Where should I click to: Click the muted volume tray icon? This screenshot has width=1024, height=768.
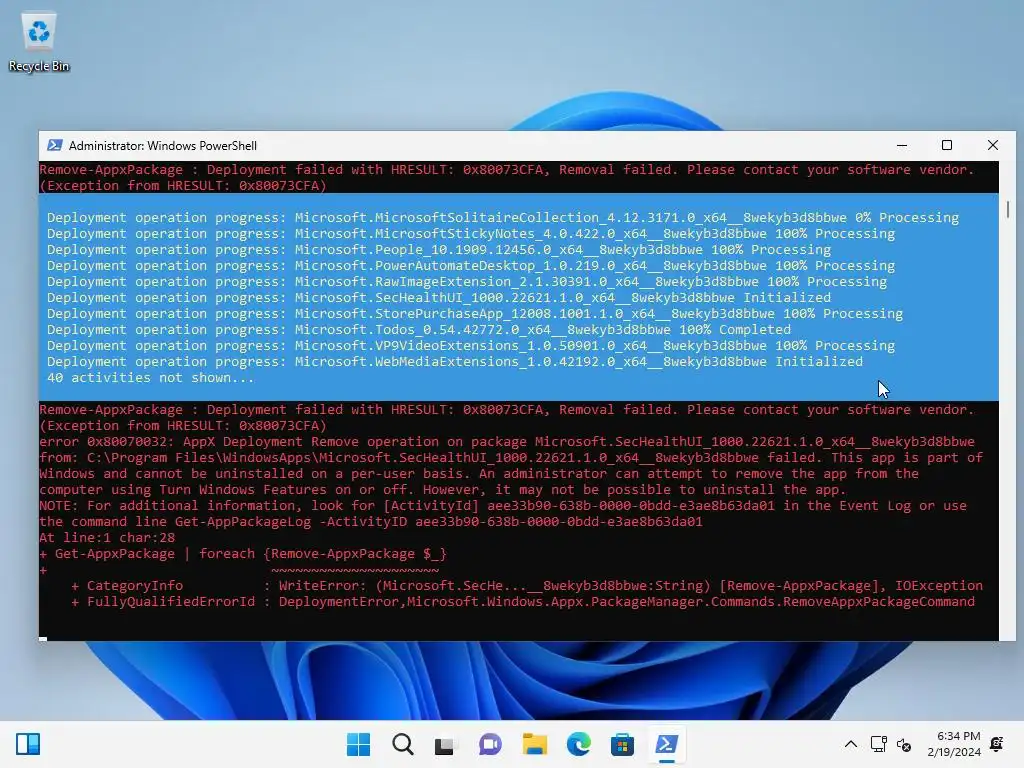tap(904, 744)
